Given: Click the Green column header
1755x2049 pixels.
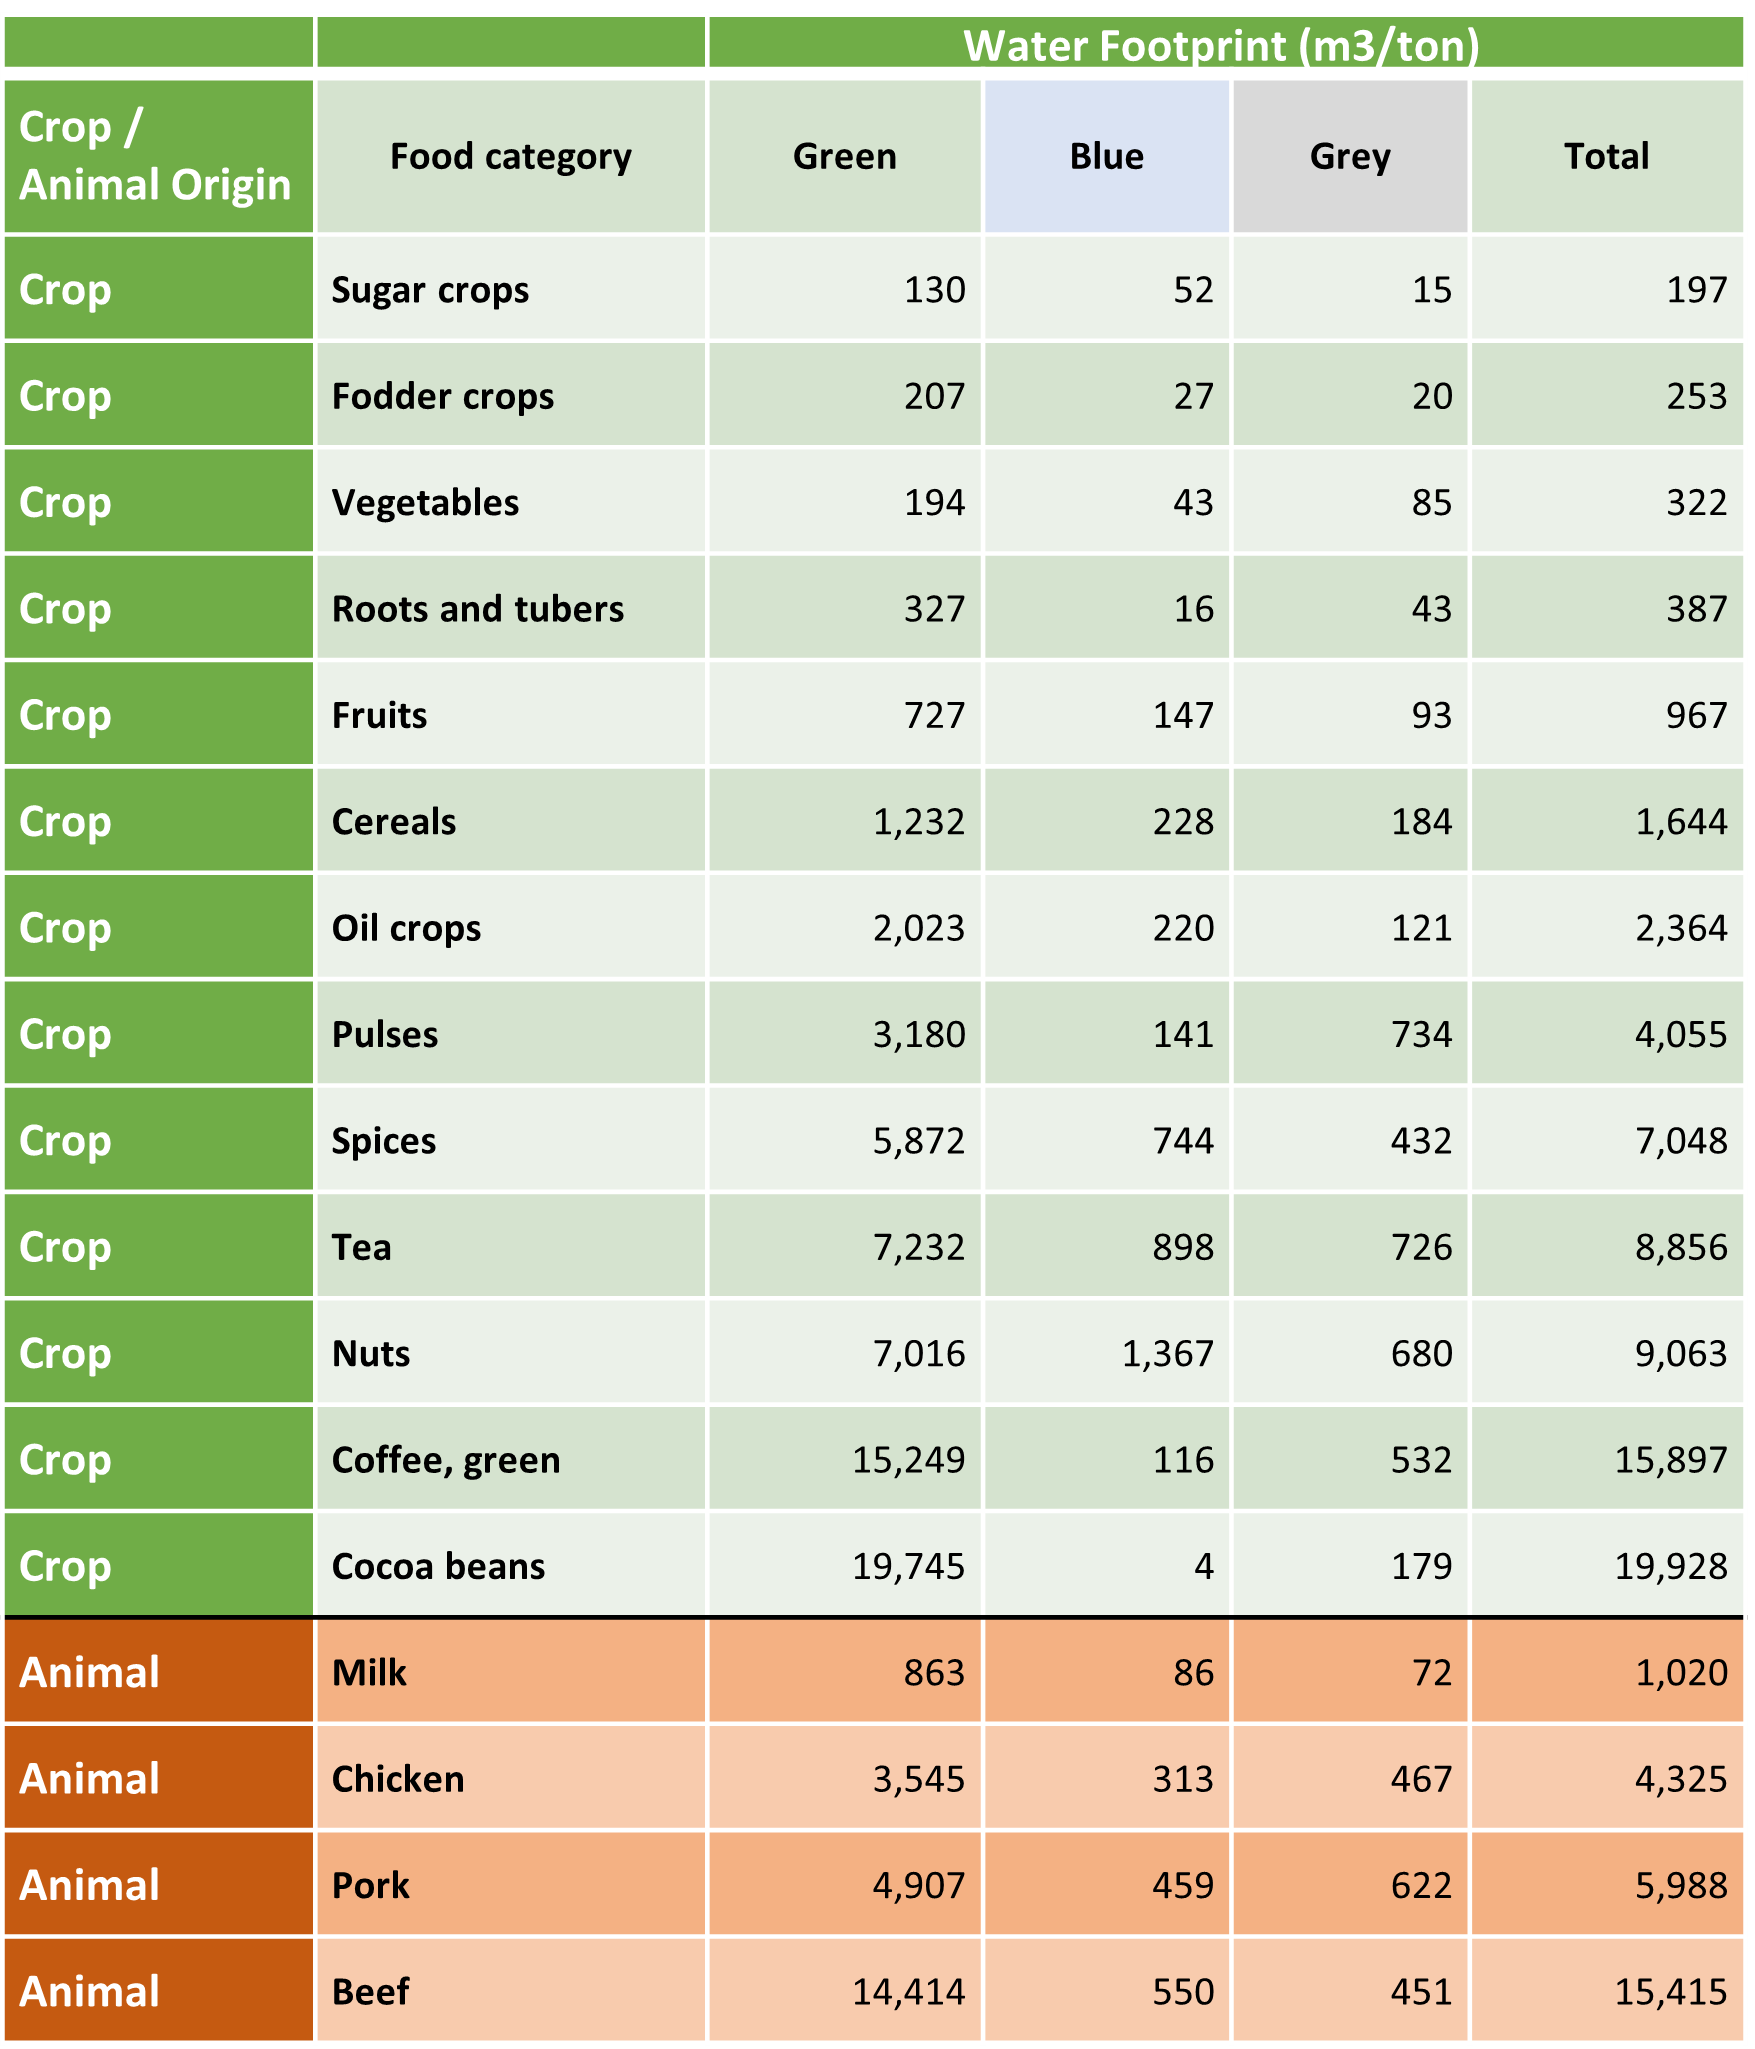Looking at the screenshot, I should (x=845, y=156).
